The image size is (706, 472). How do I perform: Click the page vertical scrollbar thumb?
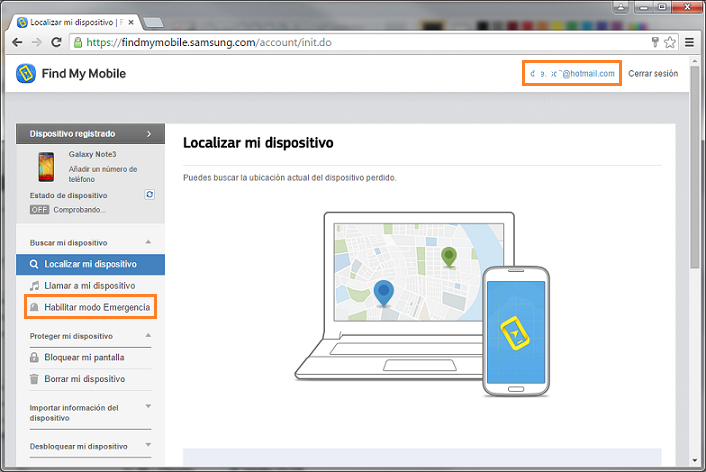695,167
